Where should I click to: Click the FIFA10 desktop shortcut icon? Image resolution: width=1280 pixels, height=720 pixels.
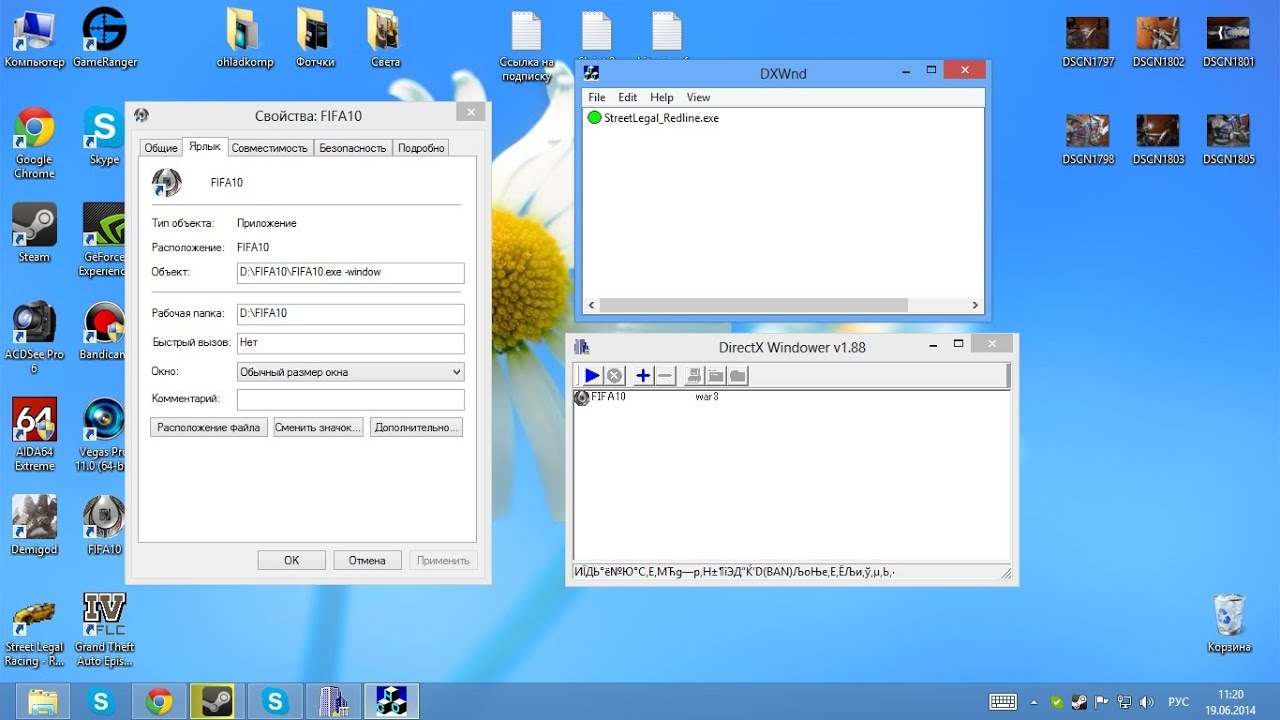(104, 525)
